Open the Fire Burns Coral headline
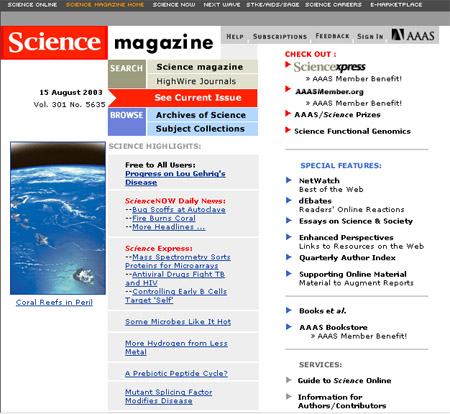 (164, 218)
